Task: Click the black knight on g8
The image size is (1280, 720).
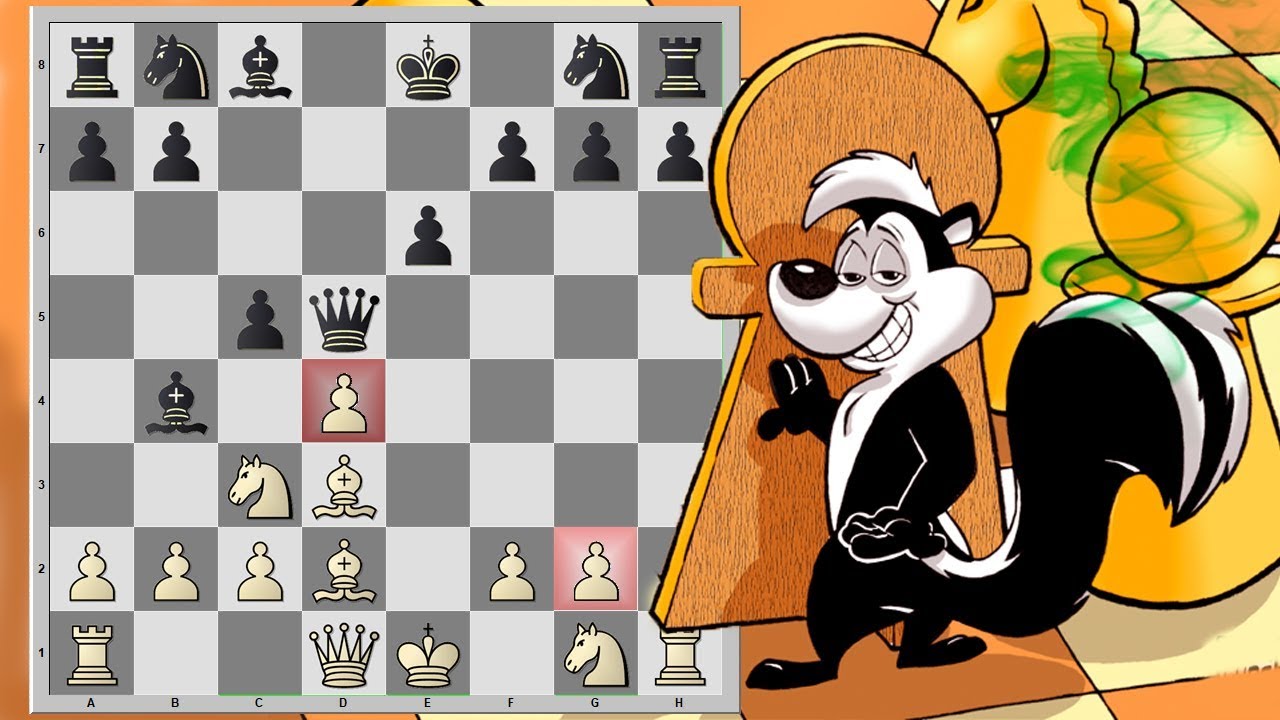Action: (x=596, y=66)
